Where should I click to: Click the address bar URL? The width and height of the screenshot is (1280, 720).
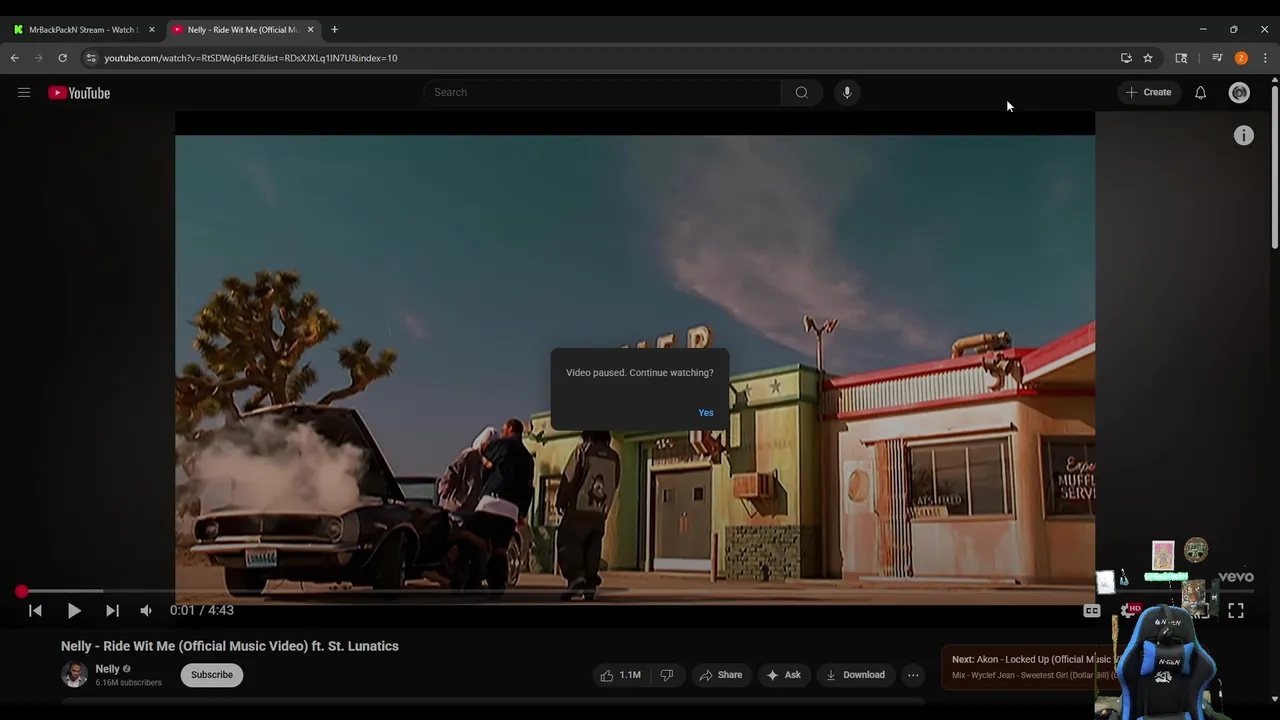(x=251, y=58)
